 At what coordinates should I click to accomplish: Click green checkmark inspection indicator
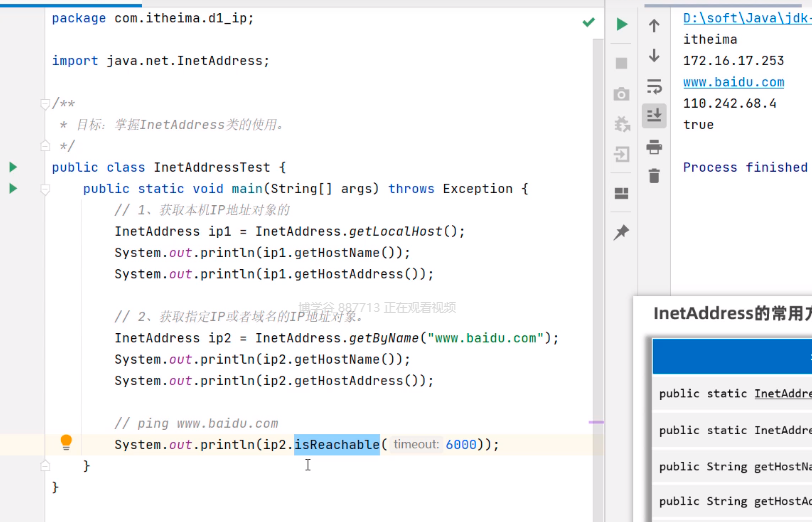588,22
